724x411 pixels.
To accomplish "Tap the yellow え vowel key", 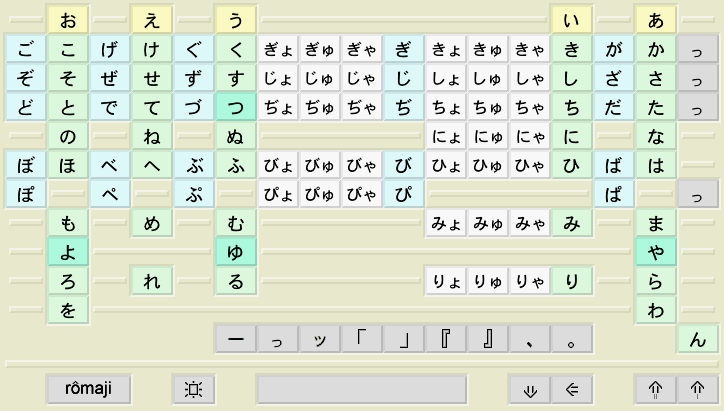I will point(151,20).
